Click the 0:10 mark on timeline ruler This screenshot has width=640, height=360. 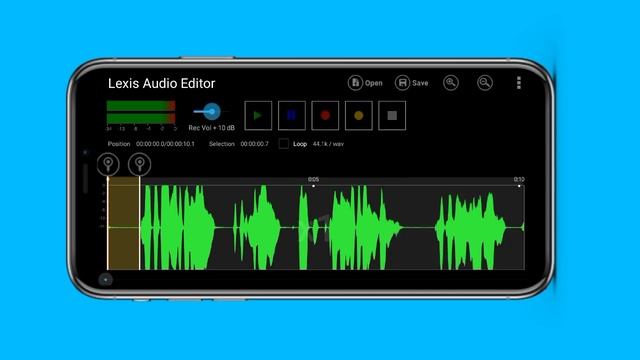click(x=519, y=180)
